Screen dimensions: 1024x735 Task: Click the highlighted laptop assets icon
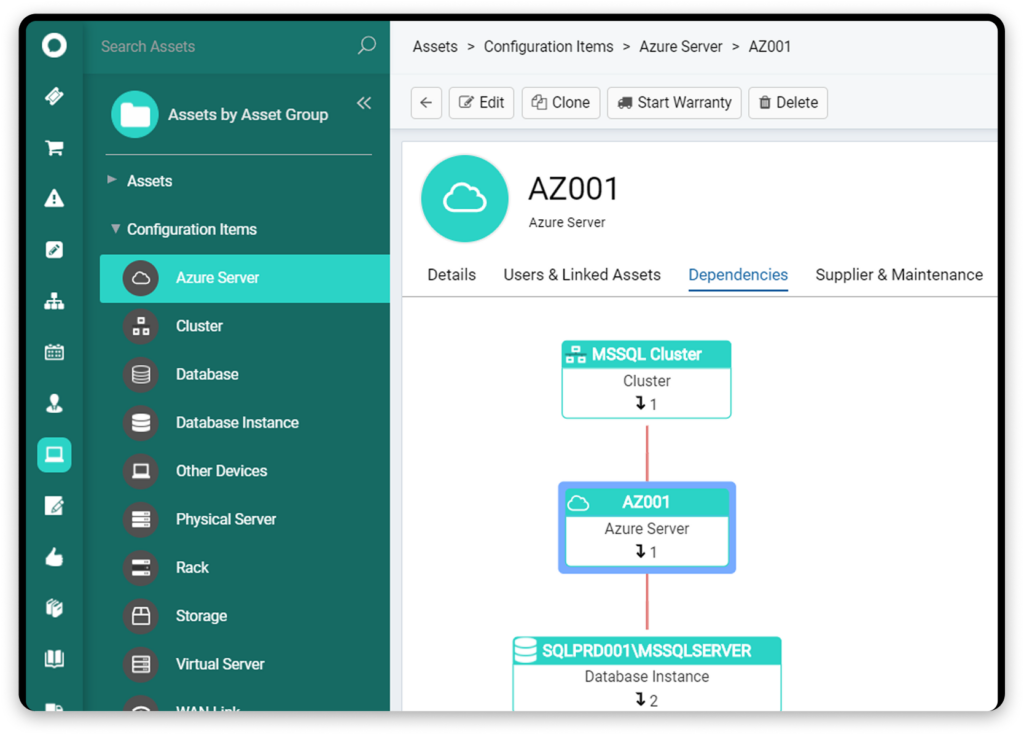point(54,454)
